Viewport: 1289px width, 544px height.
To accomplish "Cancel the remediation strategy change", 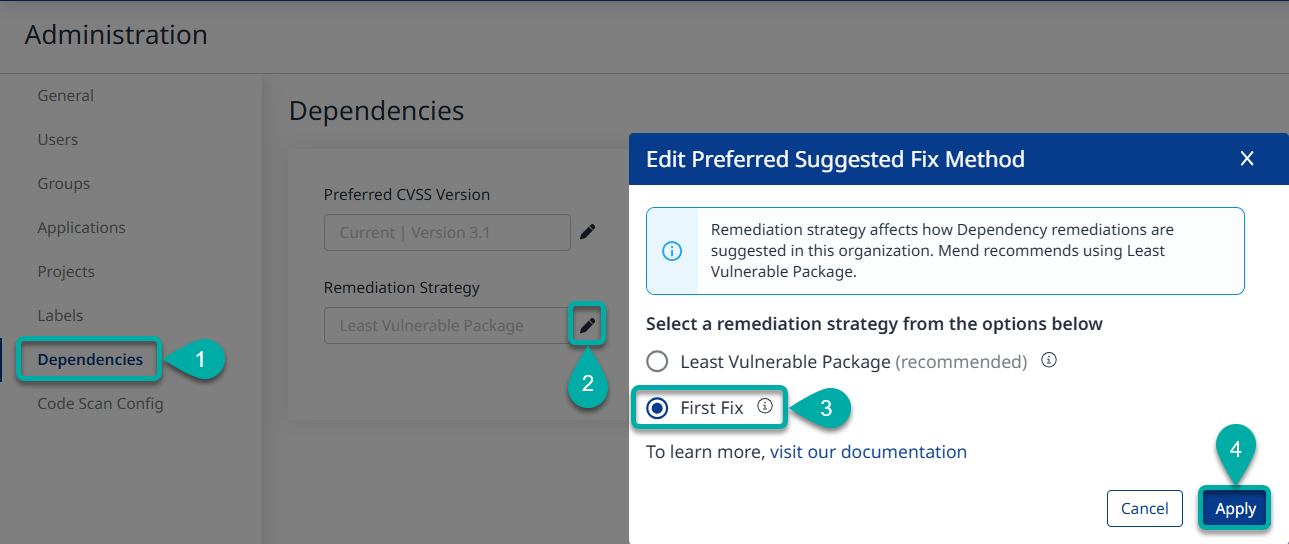I will click(1144, 508).
